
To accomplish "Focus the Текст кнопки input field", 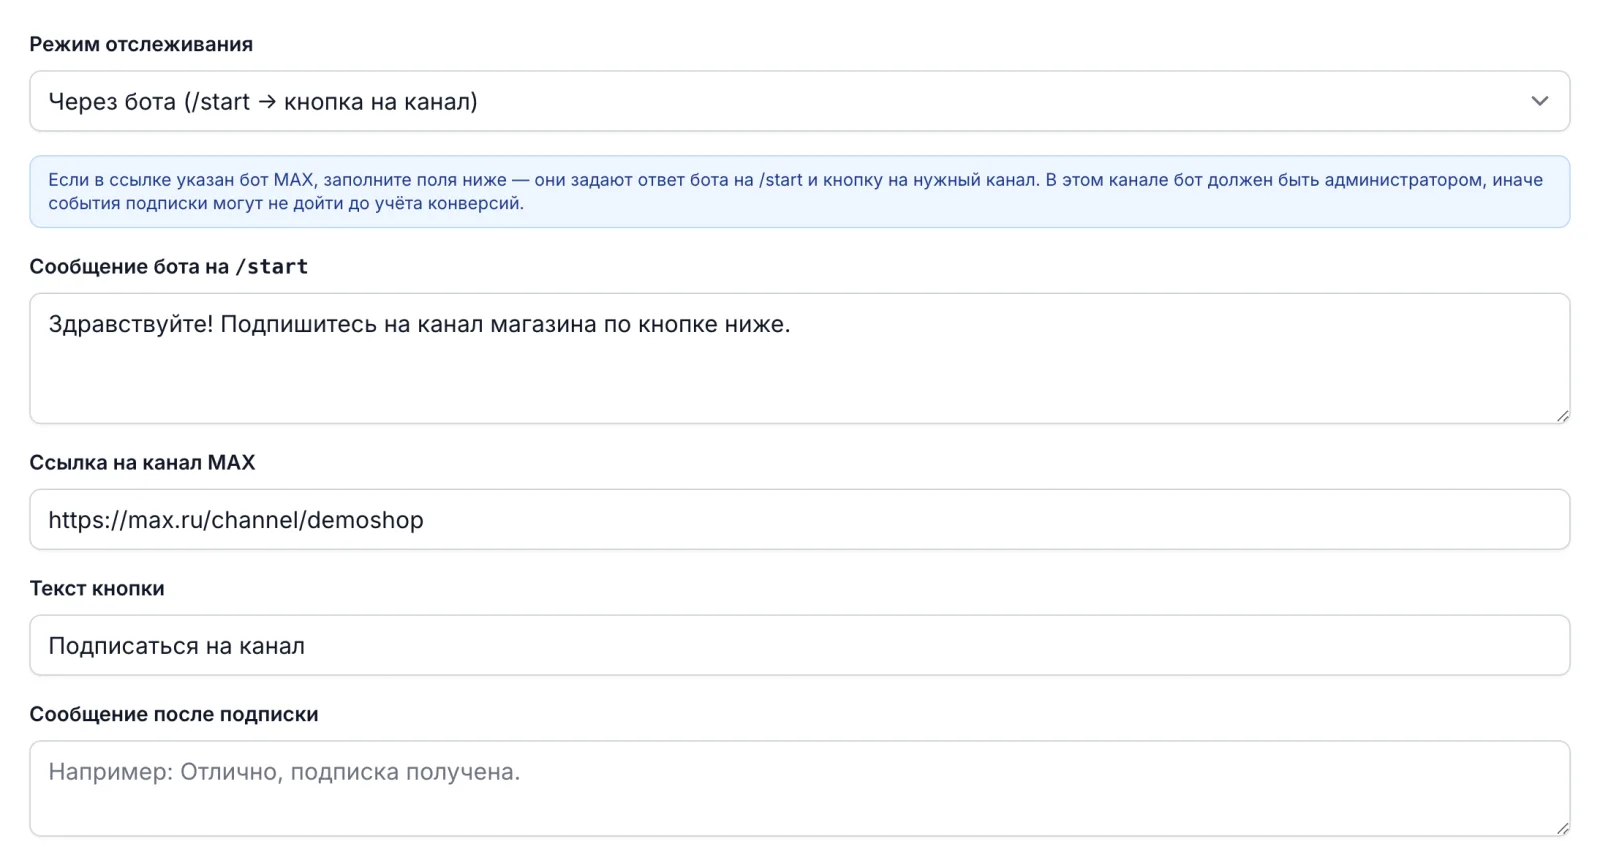I will click(799, 645).
